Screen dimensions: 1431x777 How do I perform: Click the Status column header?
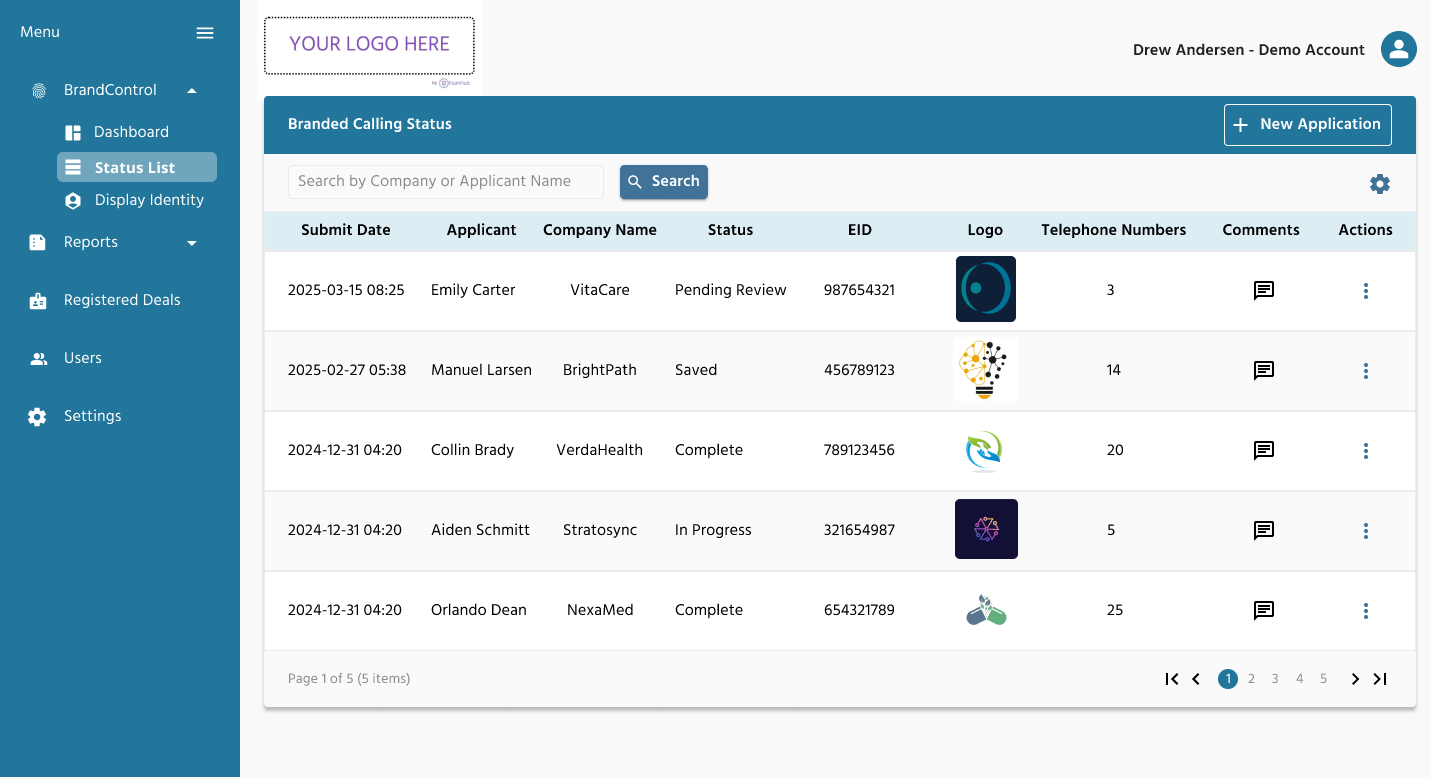click(730, 230)
